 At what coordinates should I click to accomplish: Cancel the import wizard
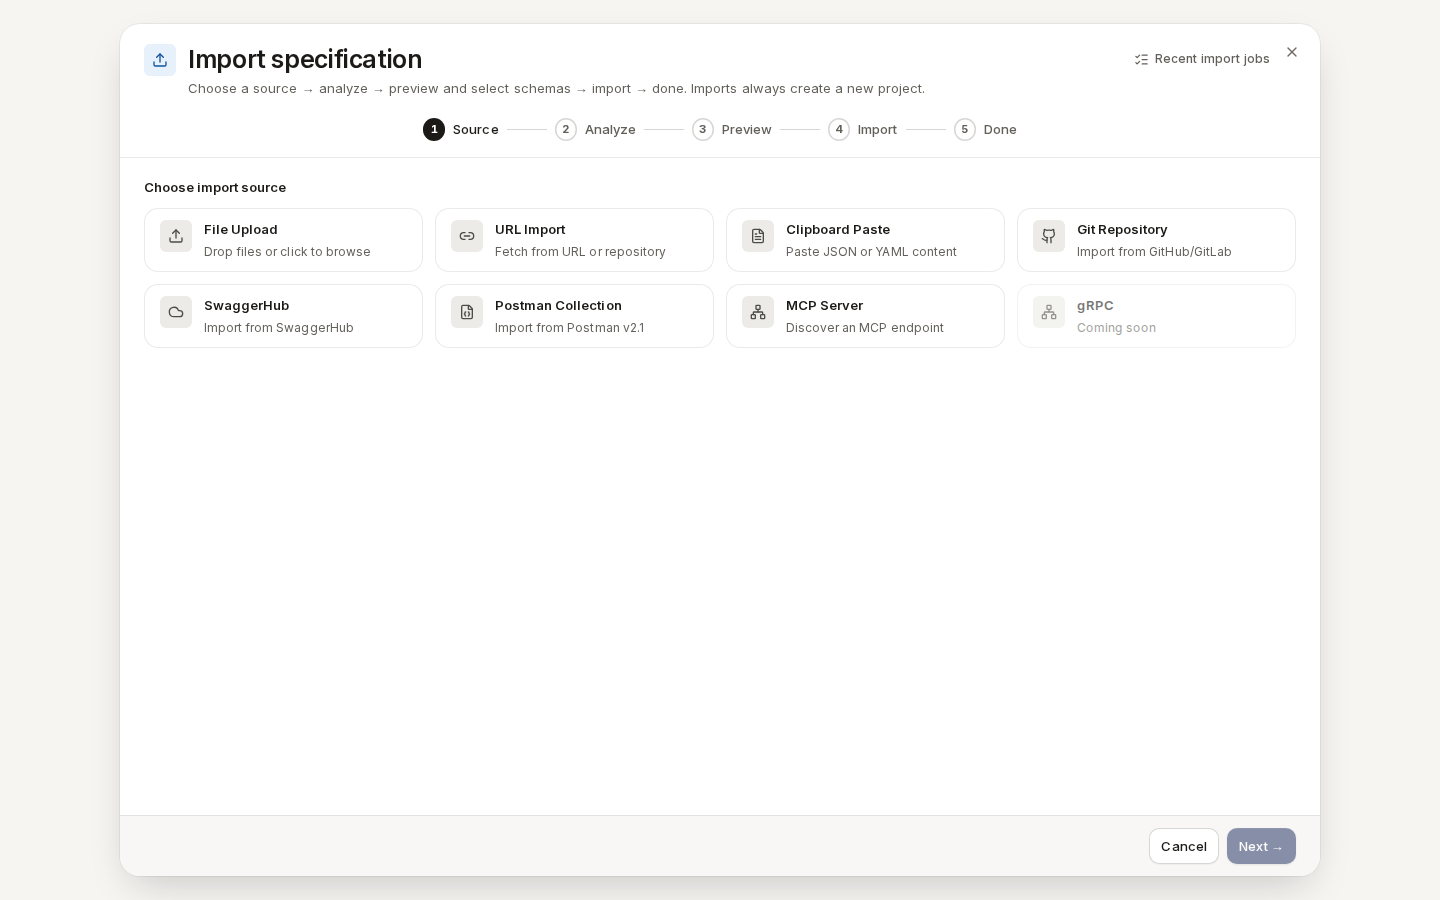[x=1184, y=846]
